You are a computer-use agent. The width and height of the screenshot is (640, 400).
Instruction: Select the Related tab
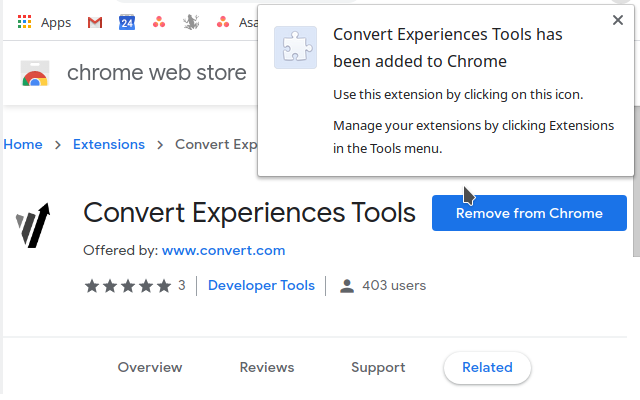pyautogui.click(x=487, y=367)
